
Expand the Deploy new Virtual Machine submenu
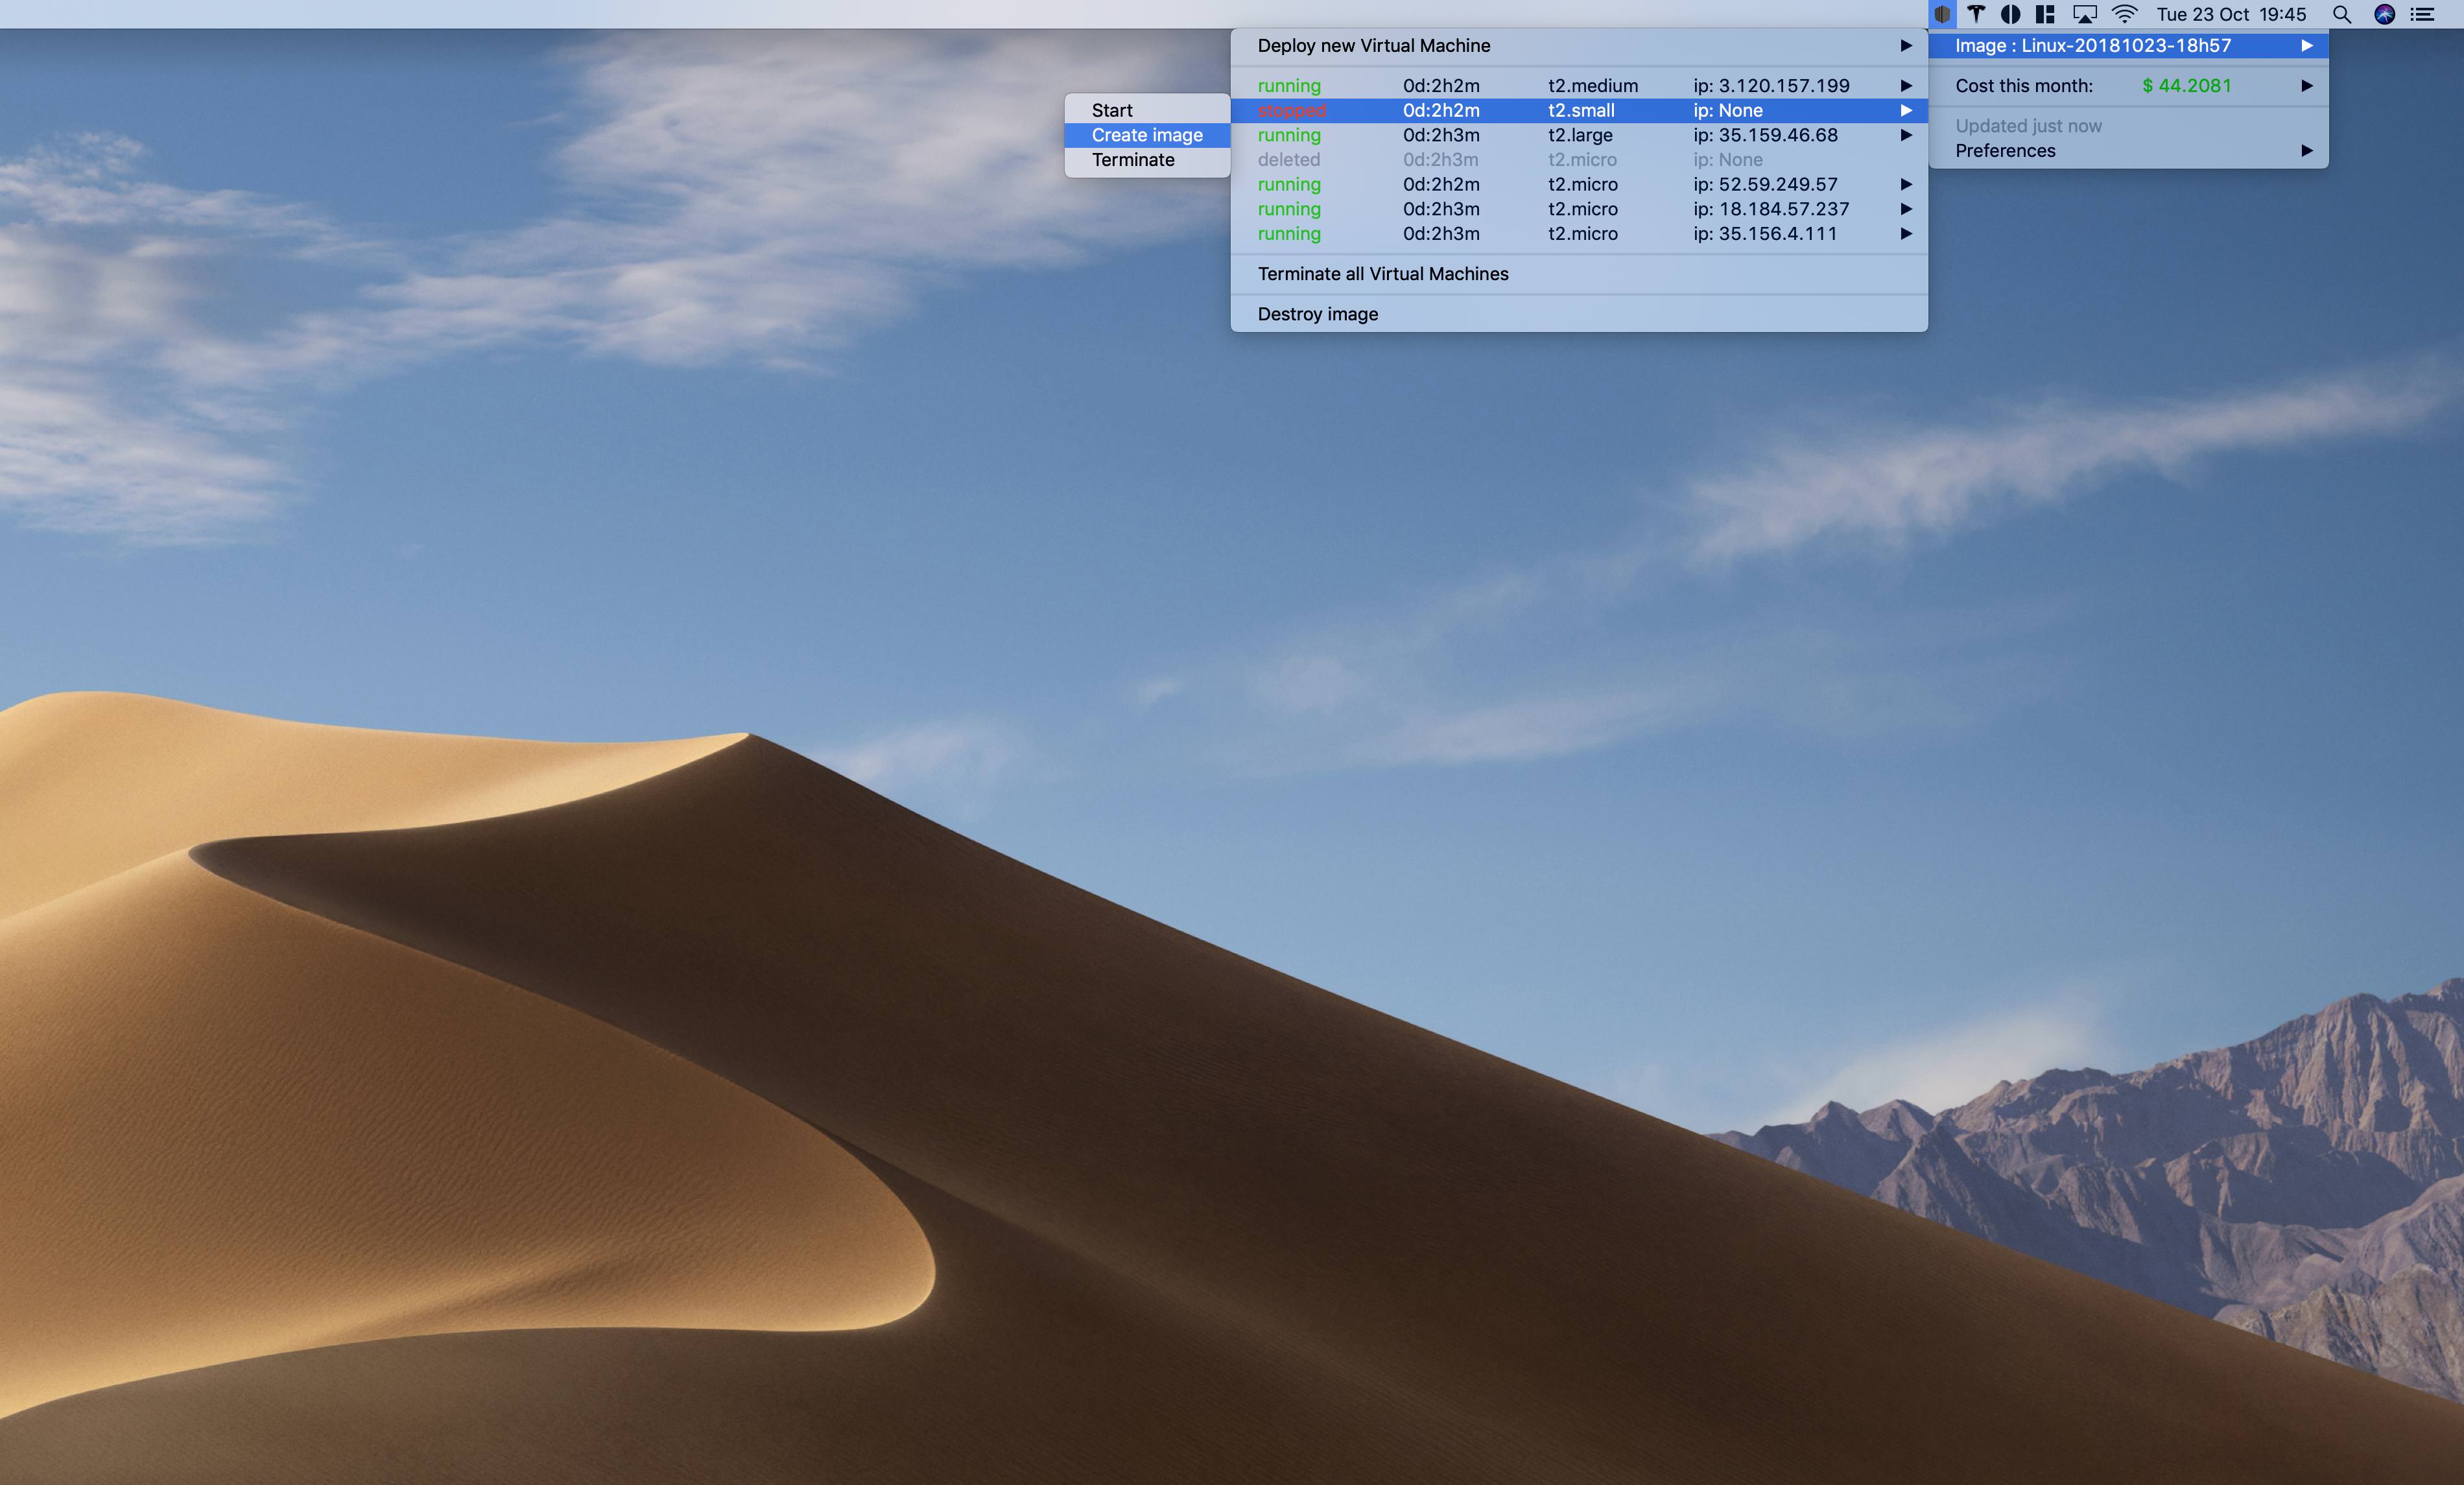pyautogui.click(x=1906, y=45)
